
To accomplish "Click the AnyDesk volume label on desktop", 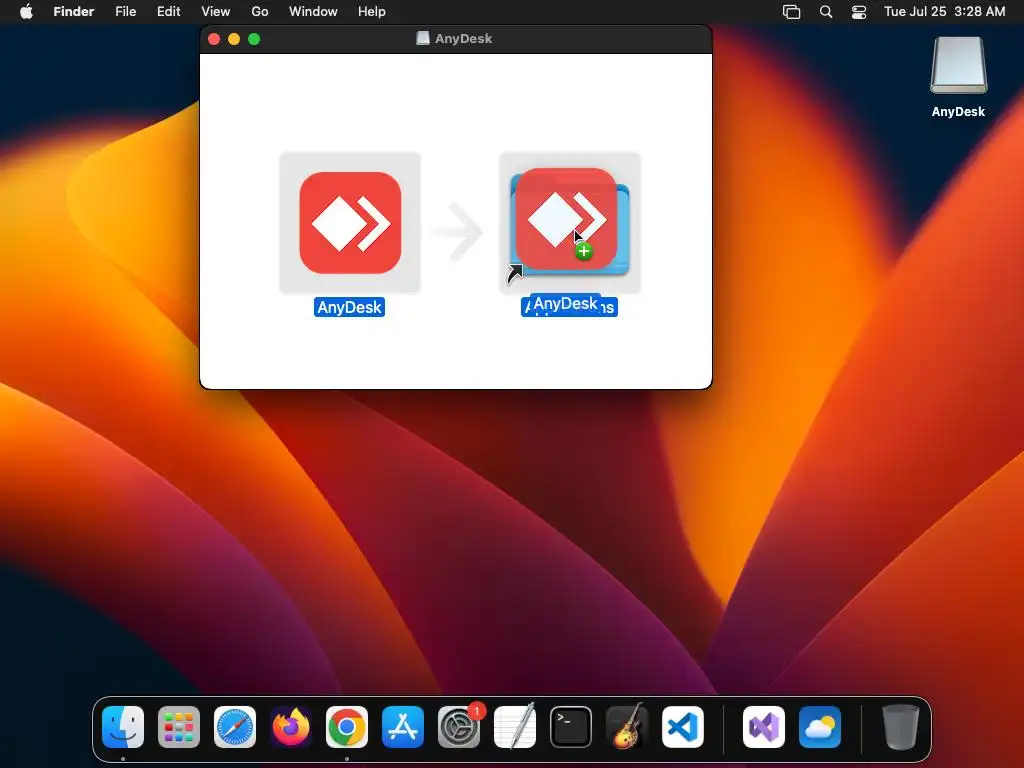I will [x=958, y=112].
